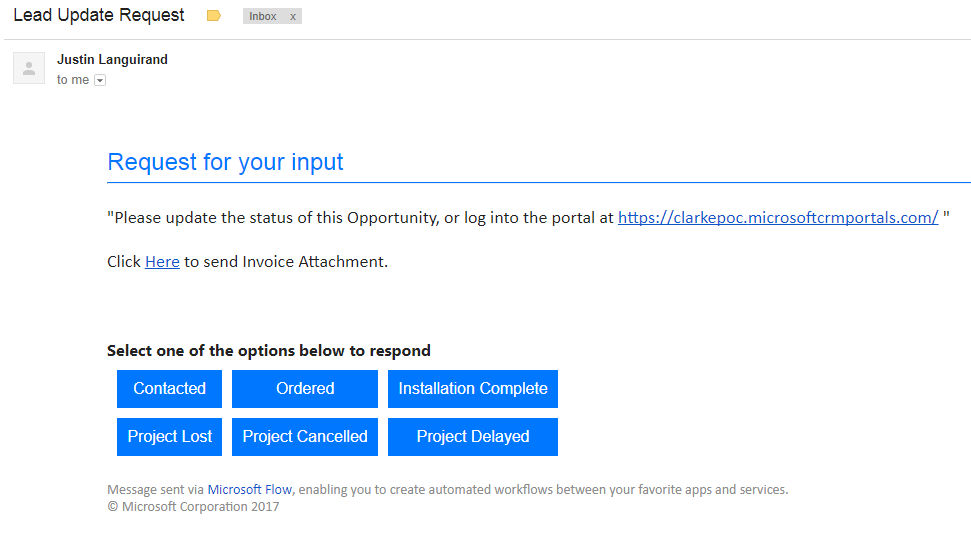Click the "Select one of the options" prompt text
Image resolution: width=971 pixels, height=544 pixels.
pyautogui.click(x=269, y=351)
